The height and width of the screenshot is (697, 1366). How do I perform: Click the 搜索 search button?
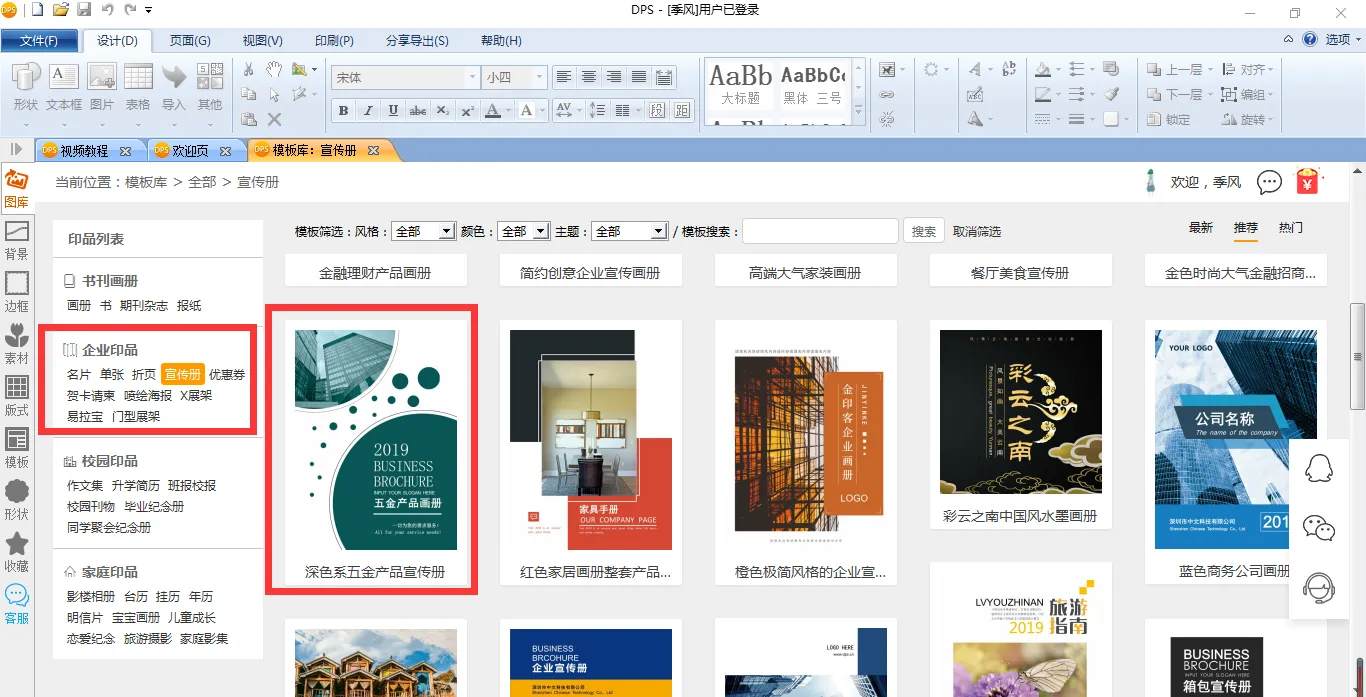[924, 231]
